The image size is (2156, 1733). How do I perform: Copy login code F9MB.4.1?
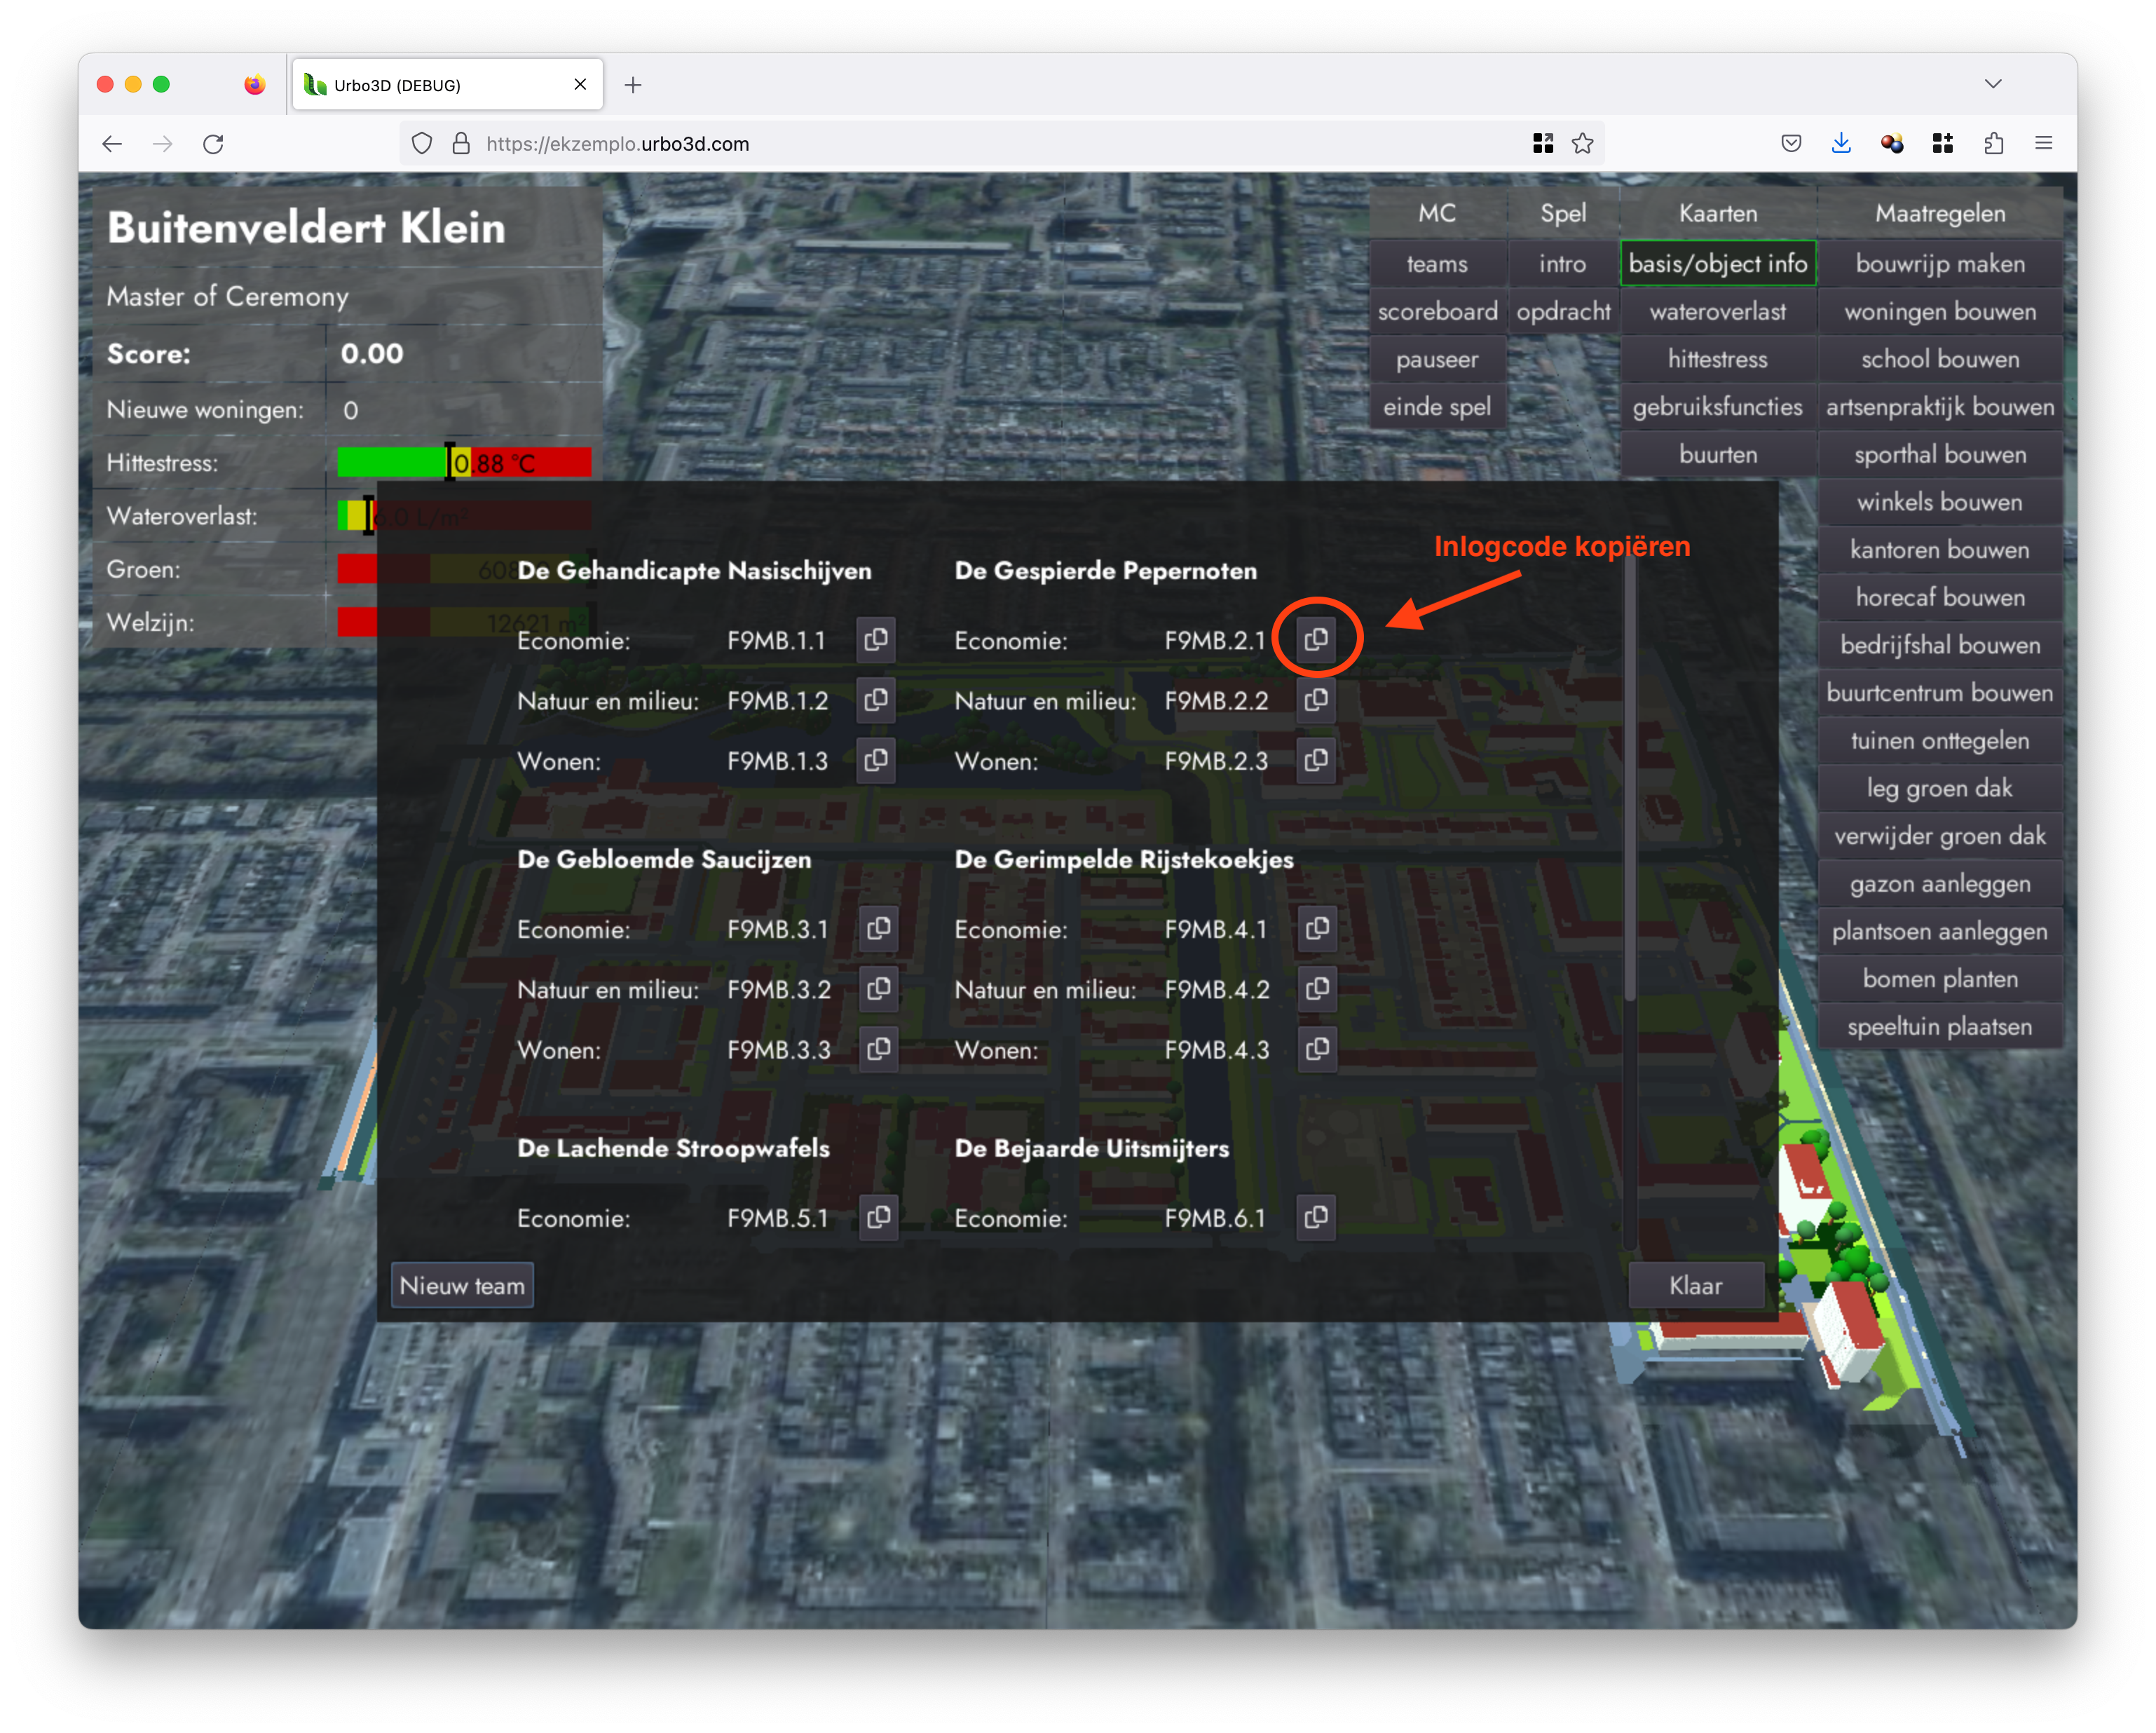(x=1318, y=929)
